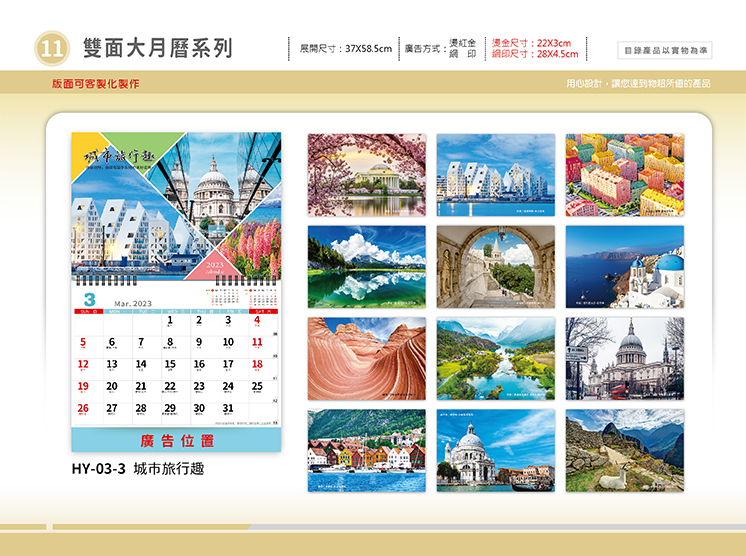Select the HY-03-3 城市旅行趣 product label

pos(137,468)
